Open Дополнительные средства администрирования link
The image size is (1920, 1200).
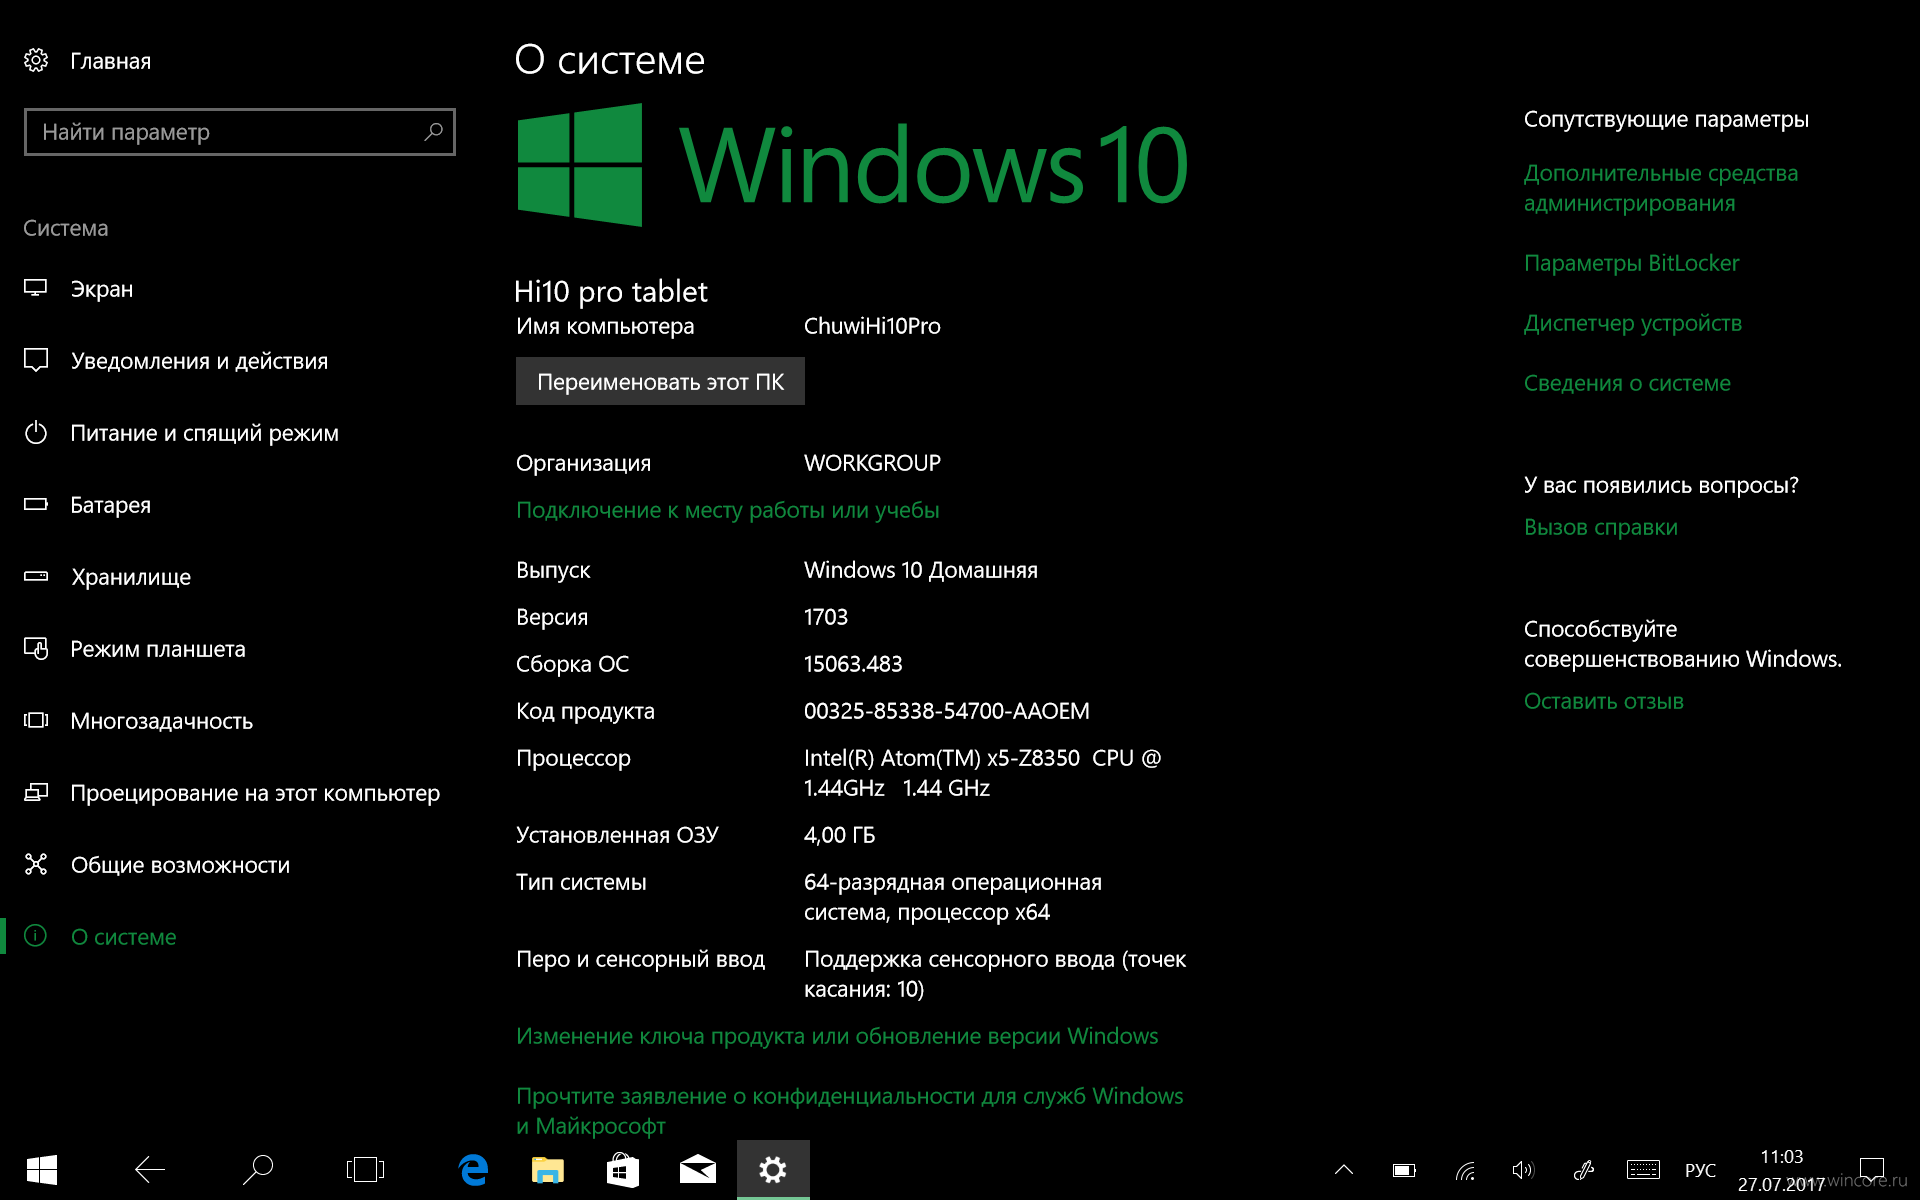point(1661,188)
